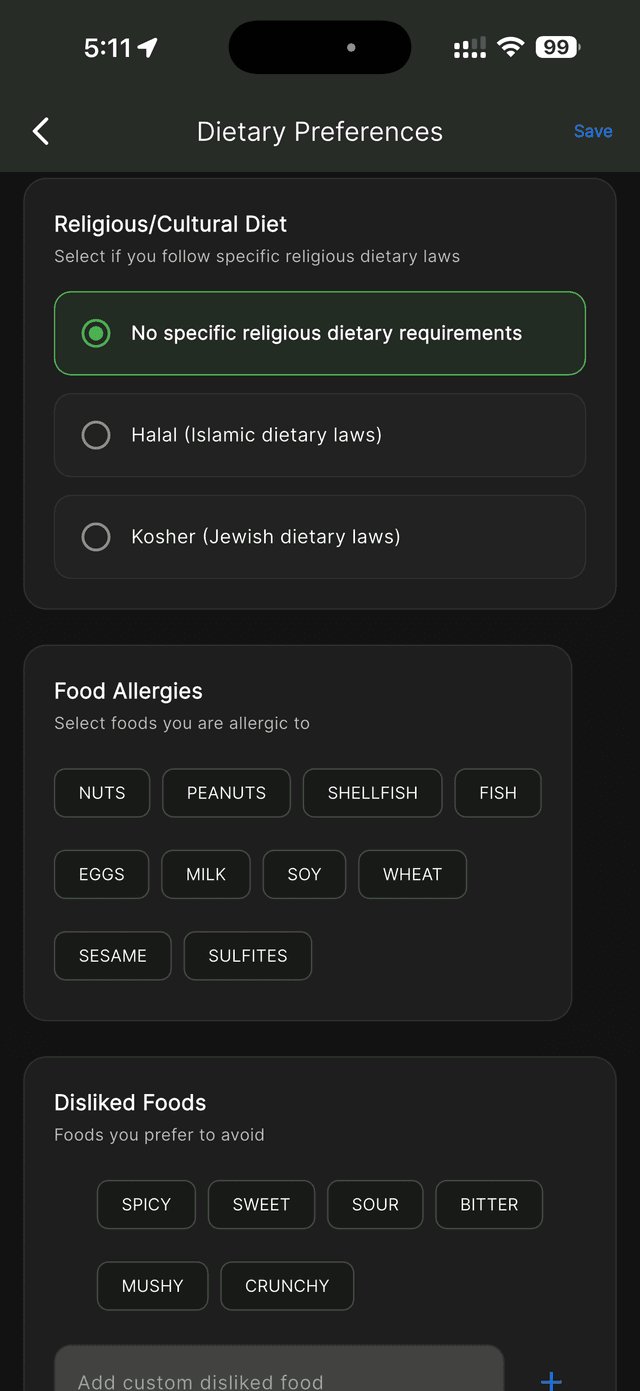Tap the Wi-Fi status icon
Screen dimensions: 640x1391
click(511, 47)
